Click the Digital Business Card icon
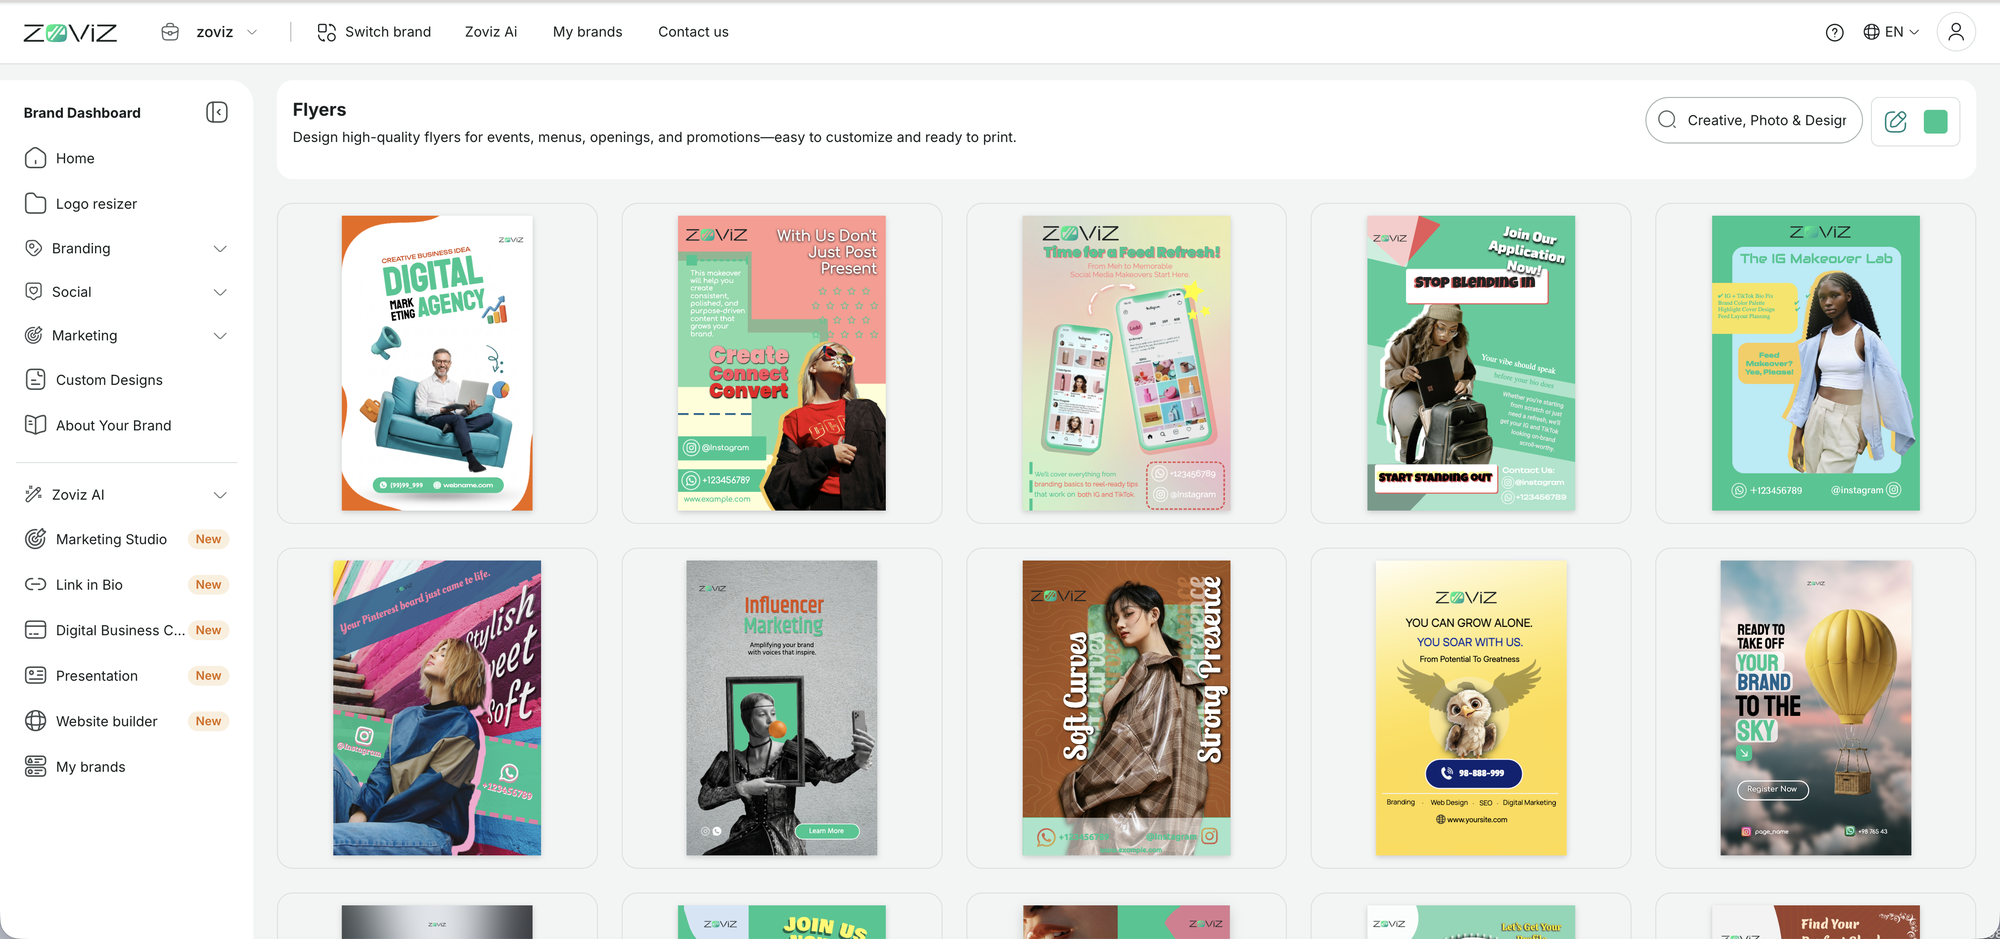The image size is (2000, 939). tap(36, 630)
